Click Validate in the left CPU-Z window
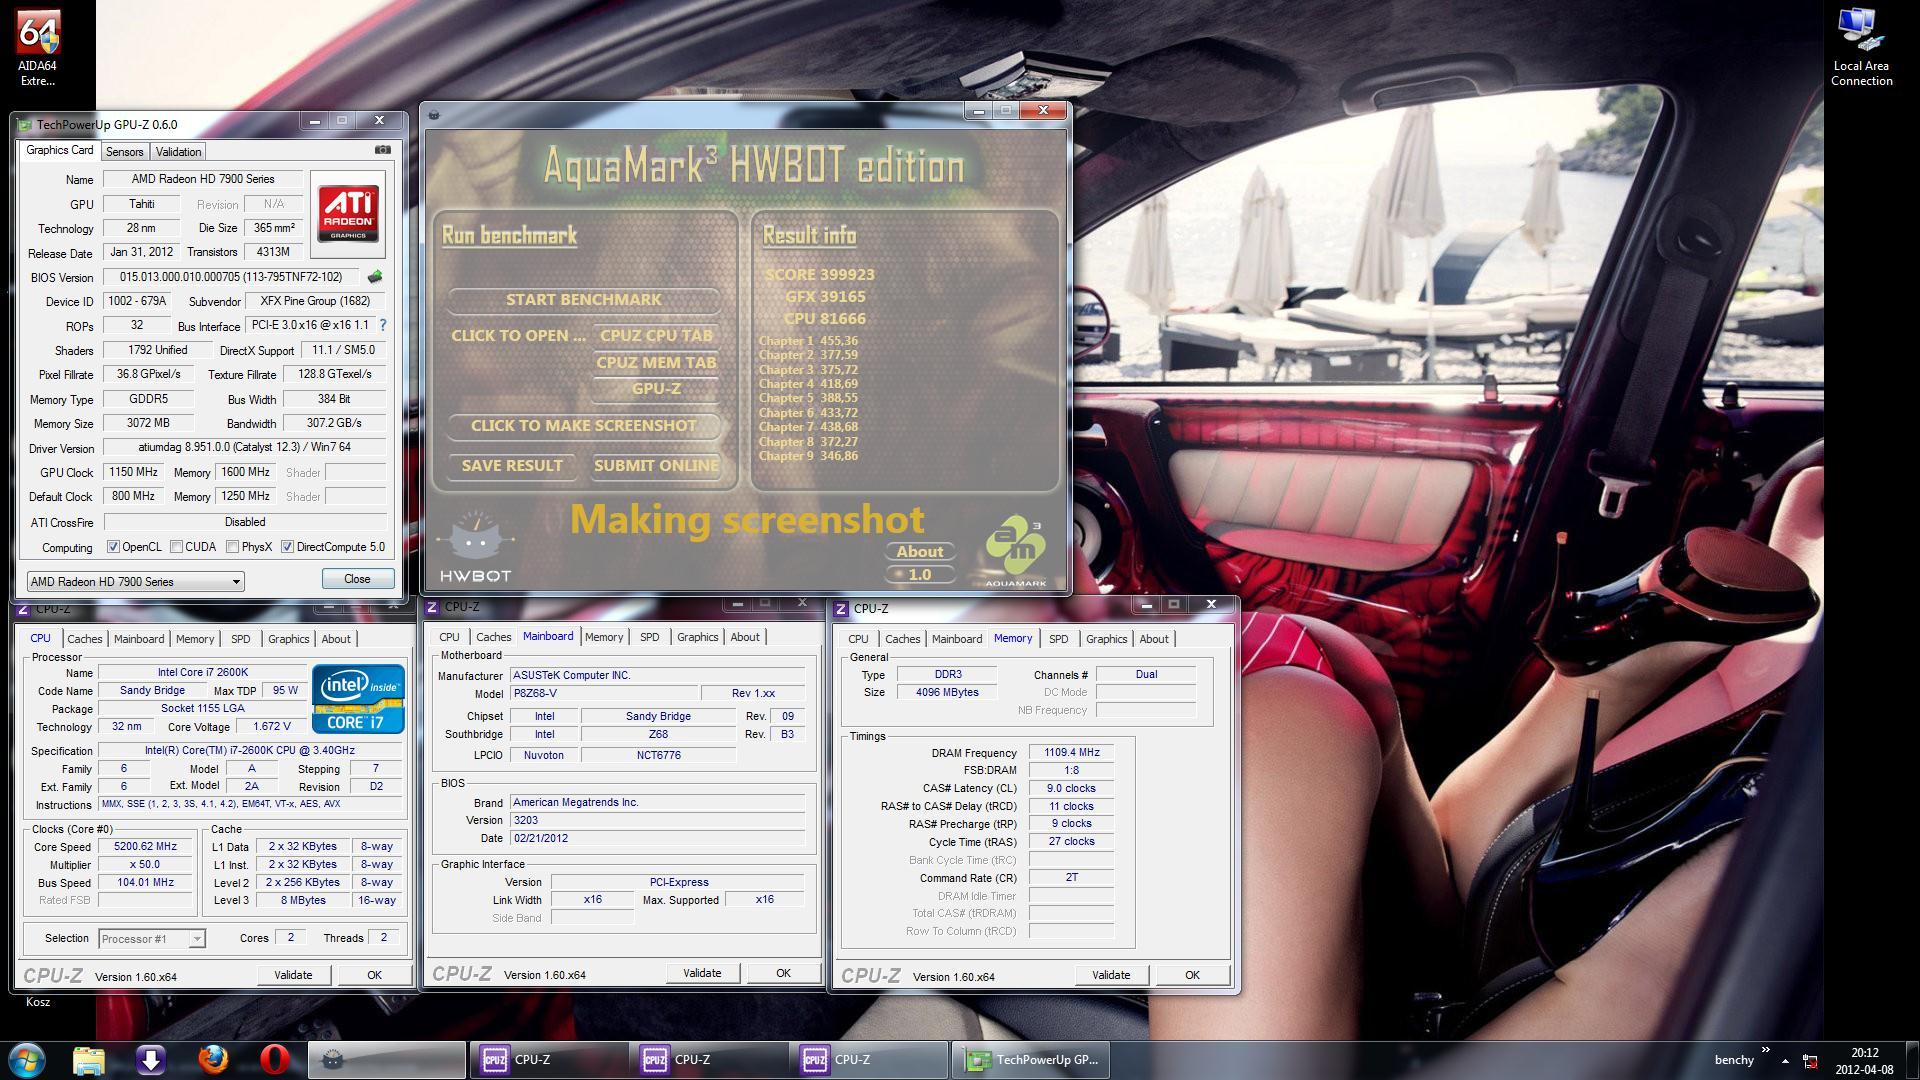Screen dimensions: 1920x1080 [293, 975]
